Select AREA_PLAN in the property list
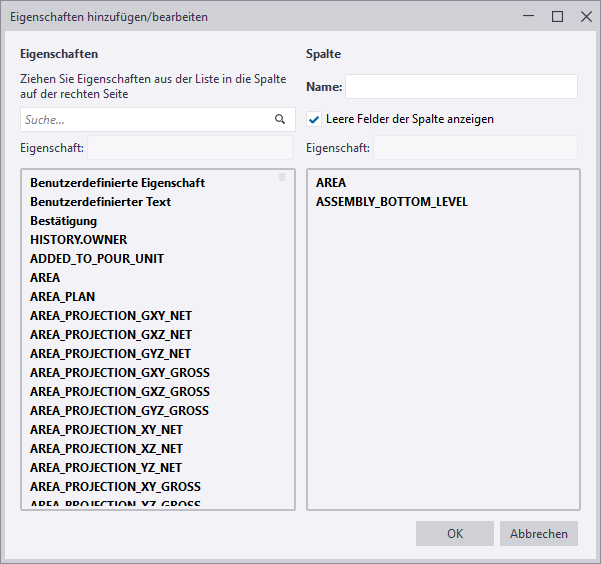 tap(63, 297)
